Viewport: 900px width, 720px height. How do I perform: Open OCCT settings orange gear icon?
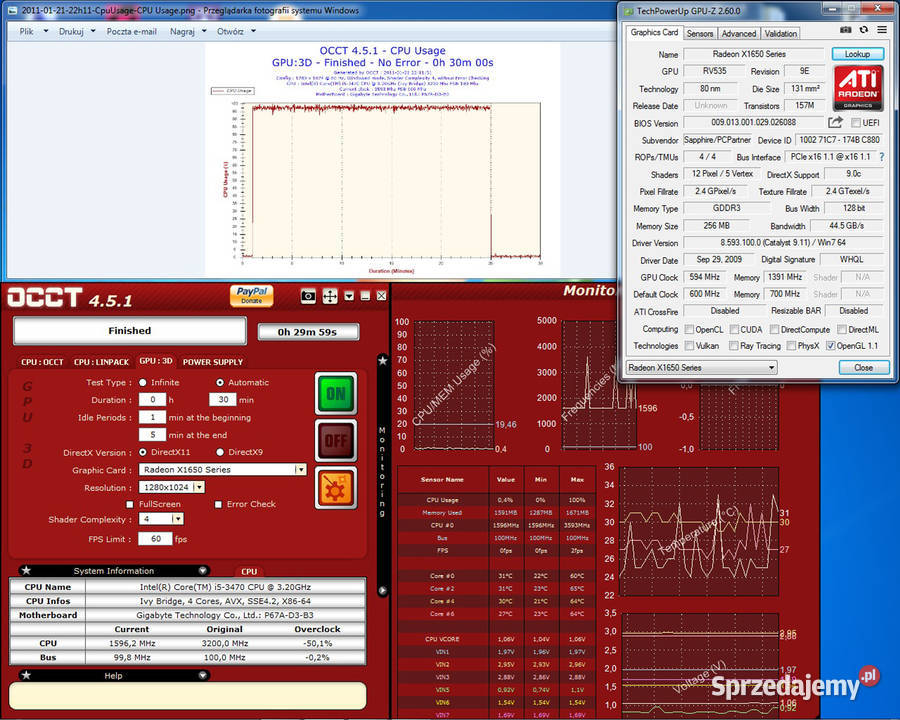(336, 487)
